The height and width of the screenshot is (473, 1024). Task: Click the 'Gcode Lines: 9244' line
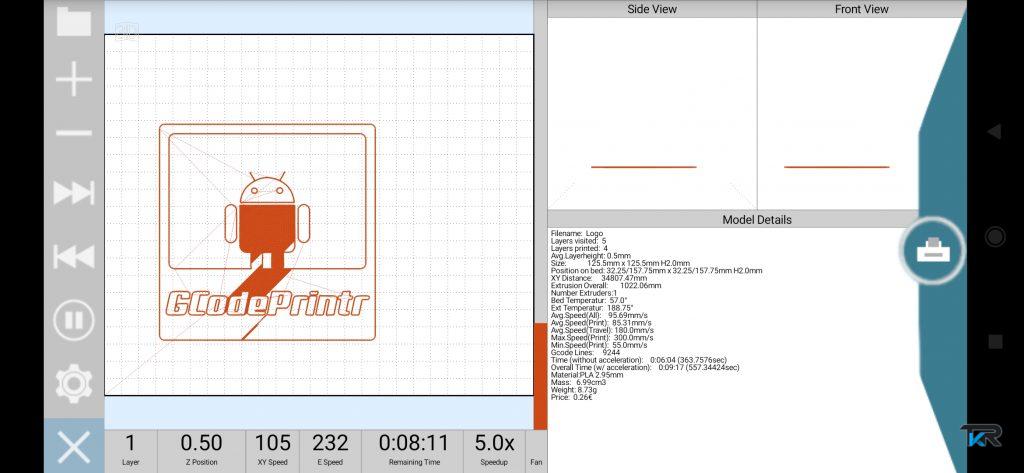pyautogui.click(x=585, y=353)
